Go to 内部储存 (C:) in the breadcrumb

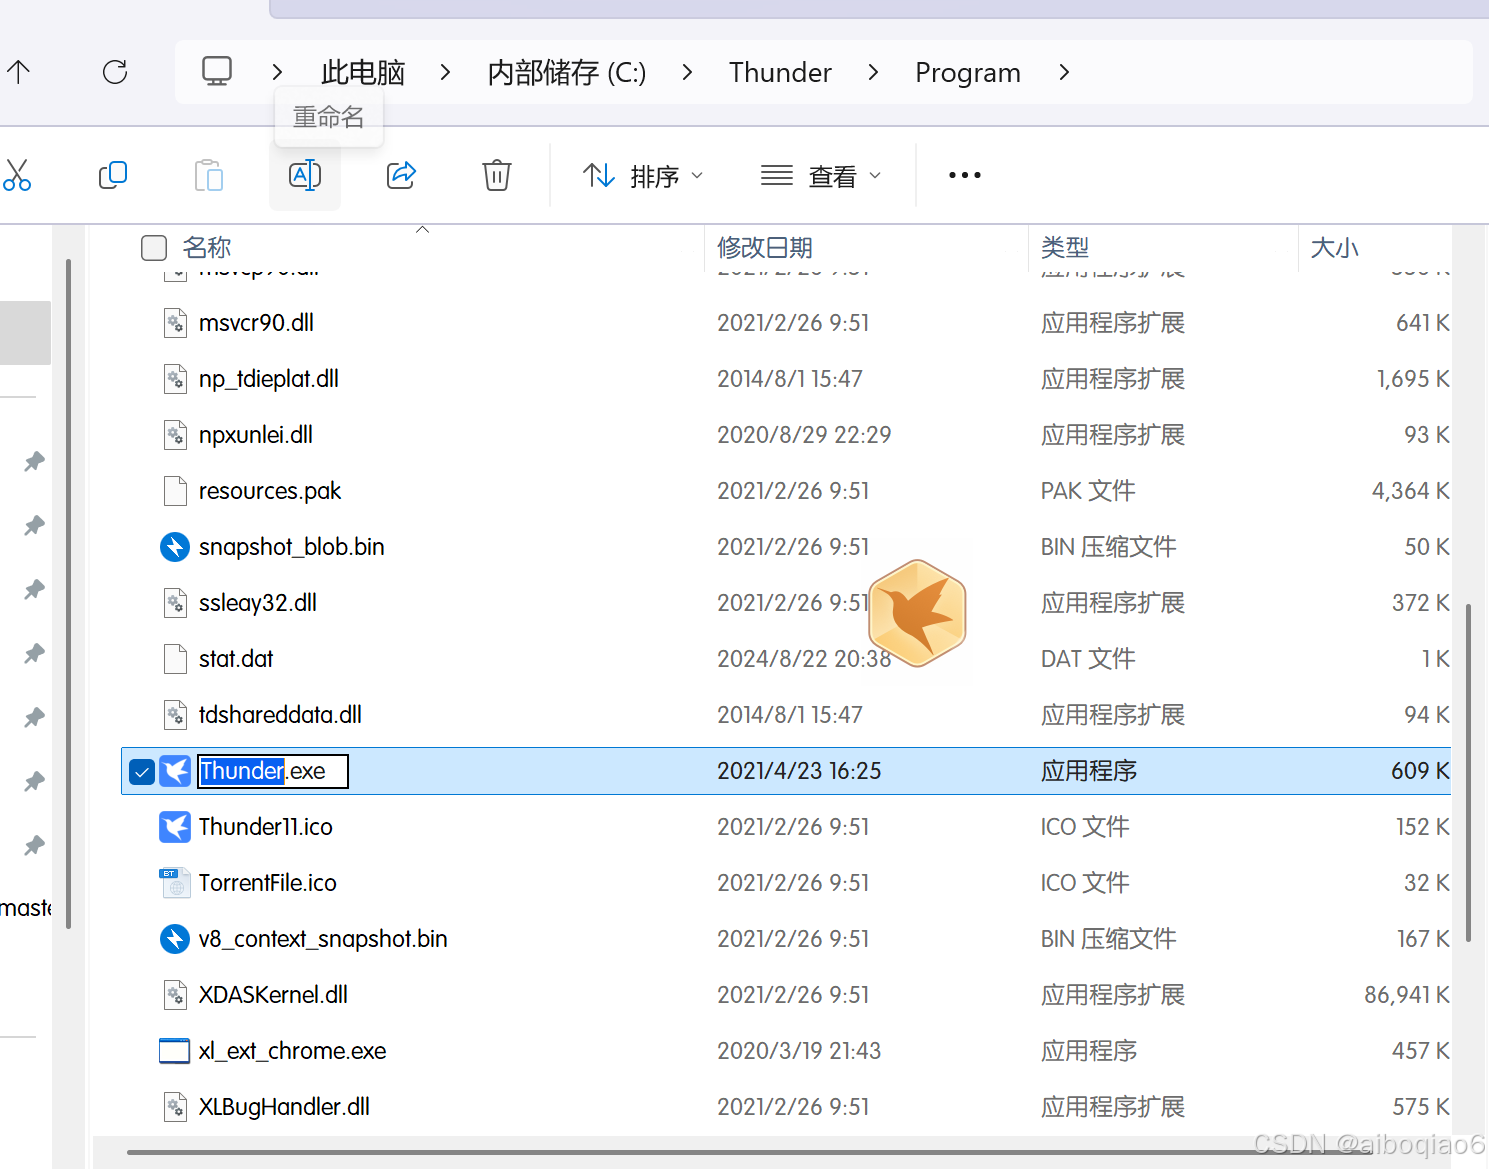click(x=567, y=72)
